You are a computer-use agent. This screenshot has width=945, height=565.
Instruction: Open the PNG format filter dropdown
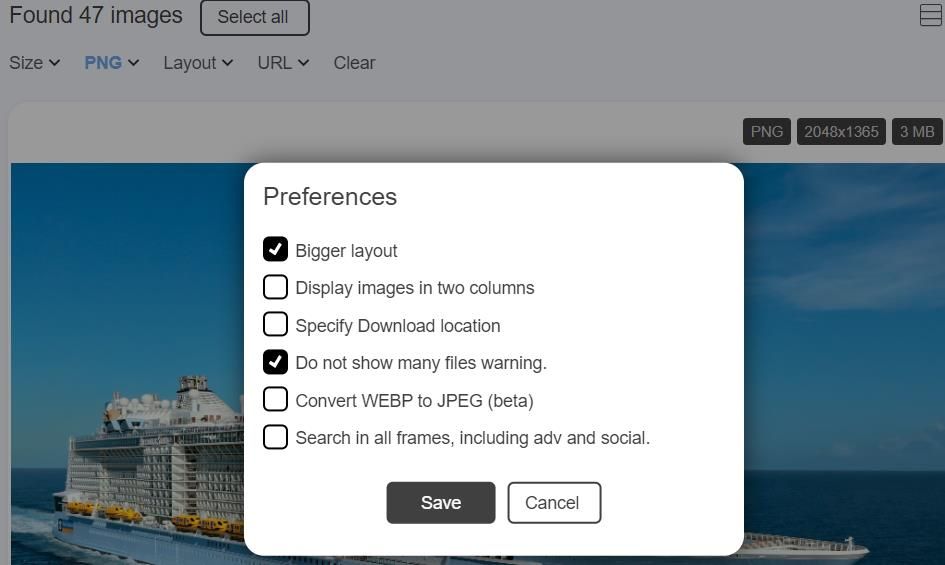pyautogui.click(x=111, y=63)
